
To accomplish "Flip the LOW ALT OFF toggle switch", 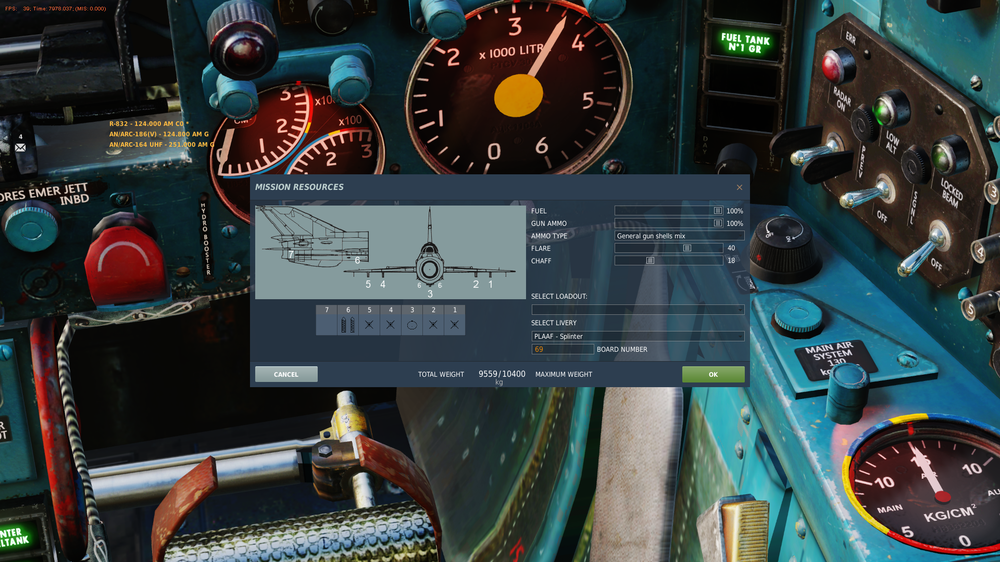I will pyautogui.click(x=866, y=194).
